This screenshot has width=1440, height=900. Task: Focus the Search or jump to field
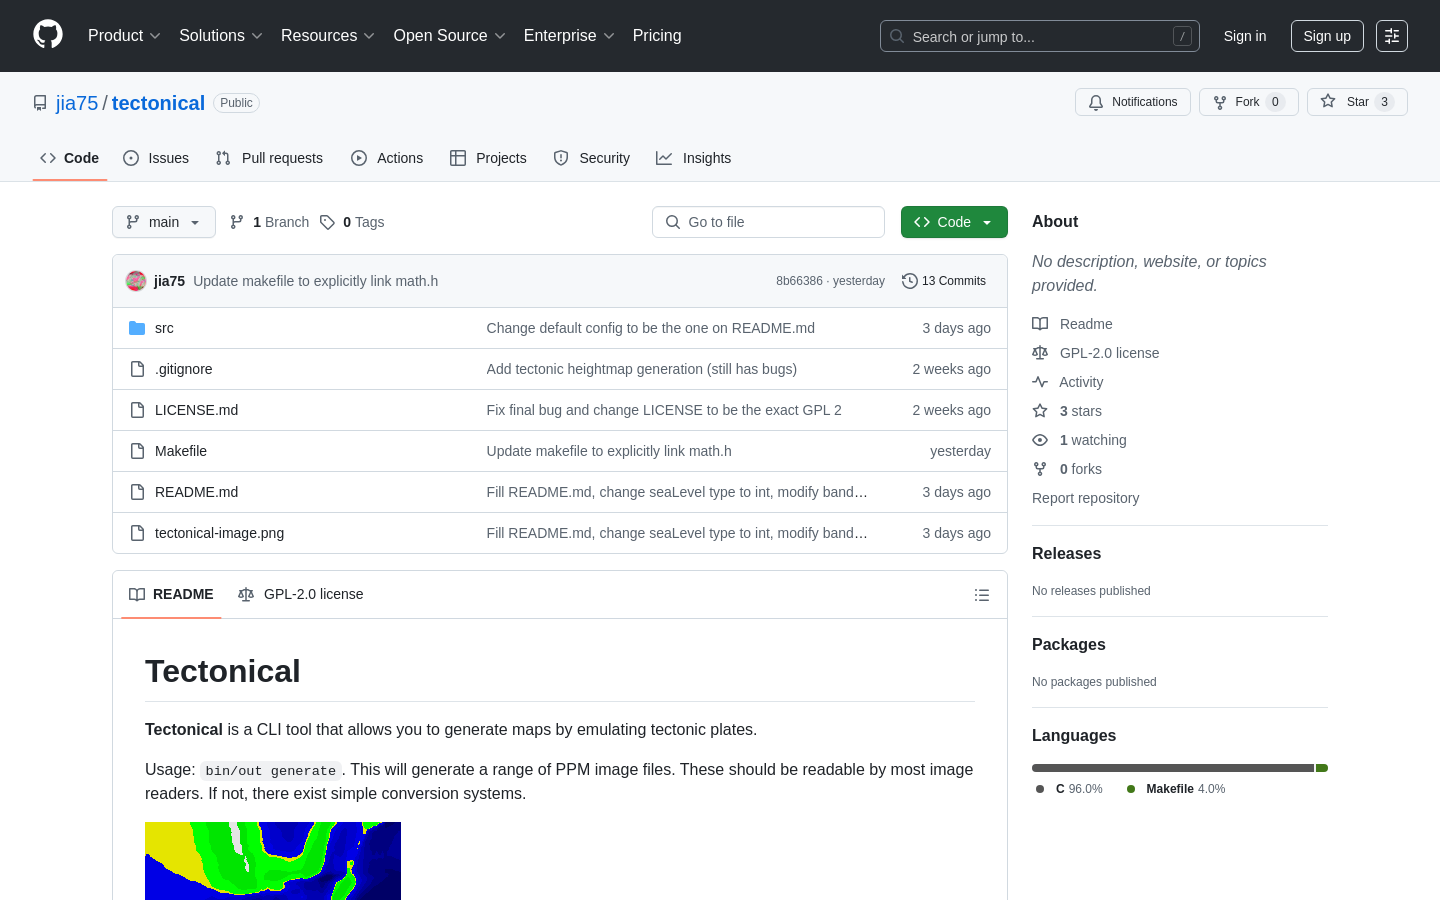coord(1040,36)
